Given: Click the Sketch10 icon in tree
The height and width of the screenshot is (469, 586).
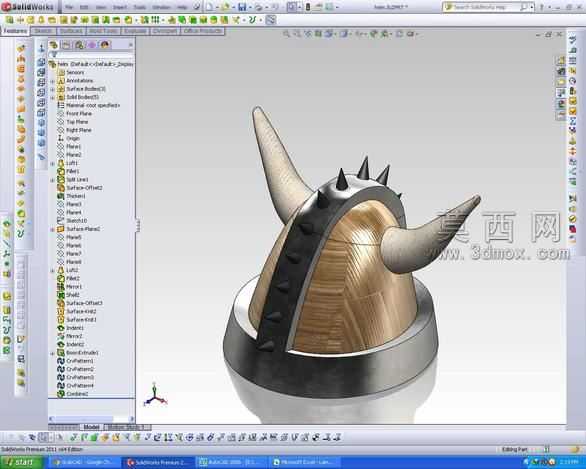Looking at the screenshot, I should pos(61,220).
